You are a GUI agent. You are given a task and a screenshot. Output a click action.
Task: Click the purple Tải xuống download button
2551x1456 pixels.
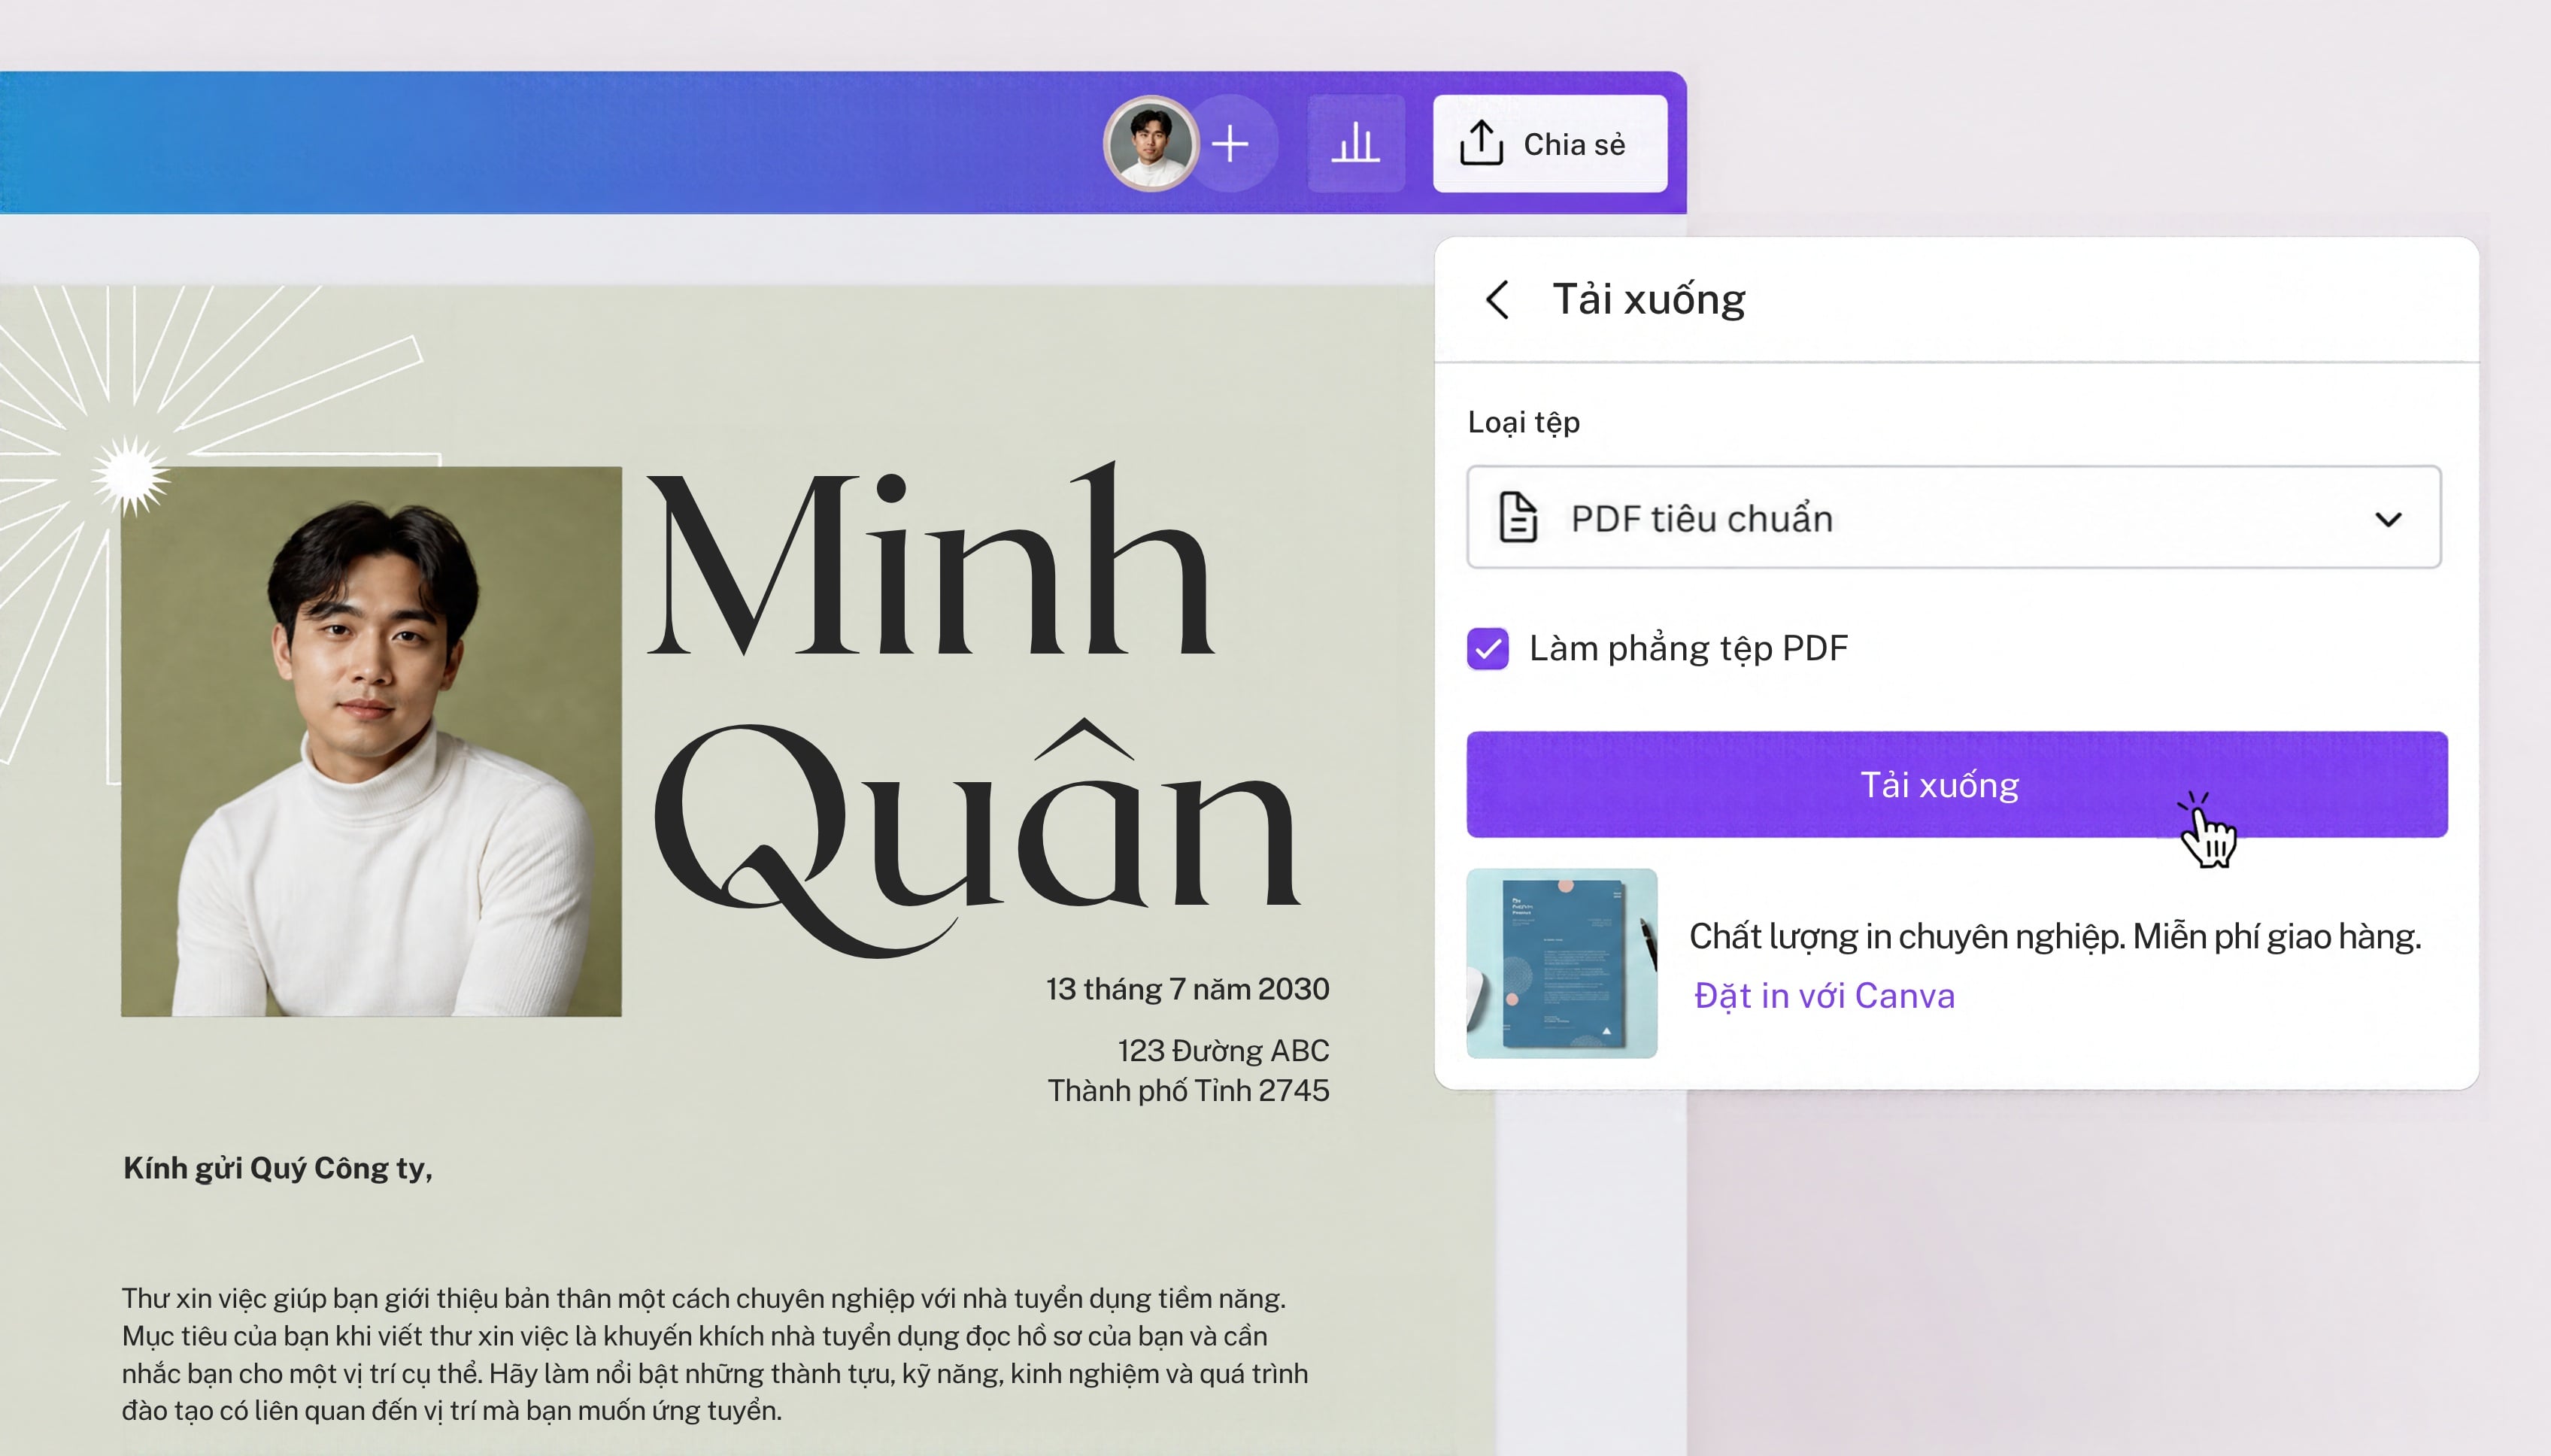(1957, 784)
